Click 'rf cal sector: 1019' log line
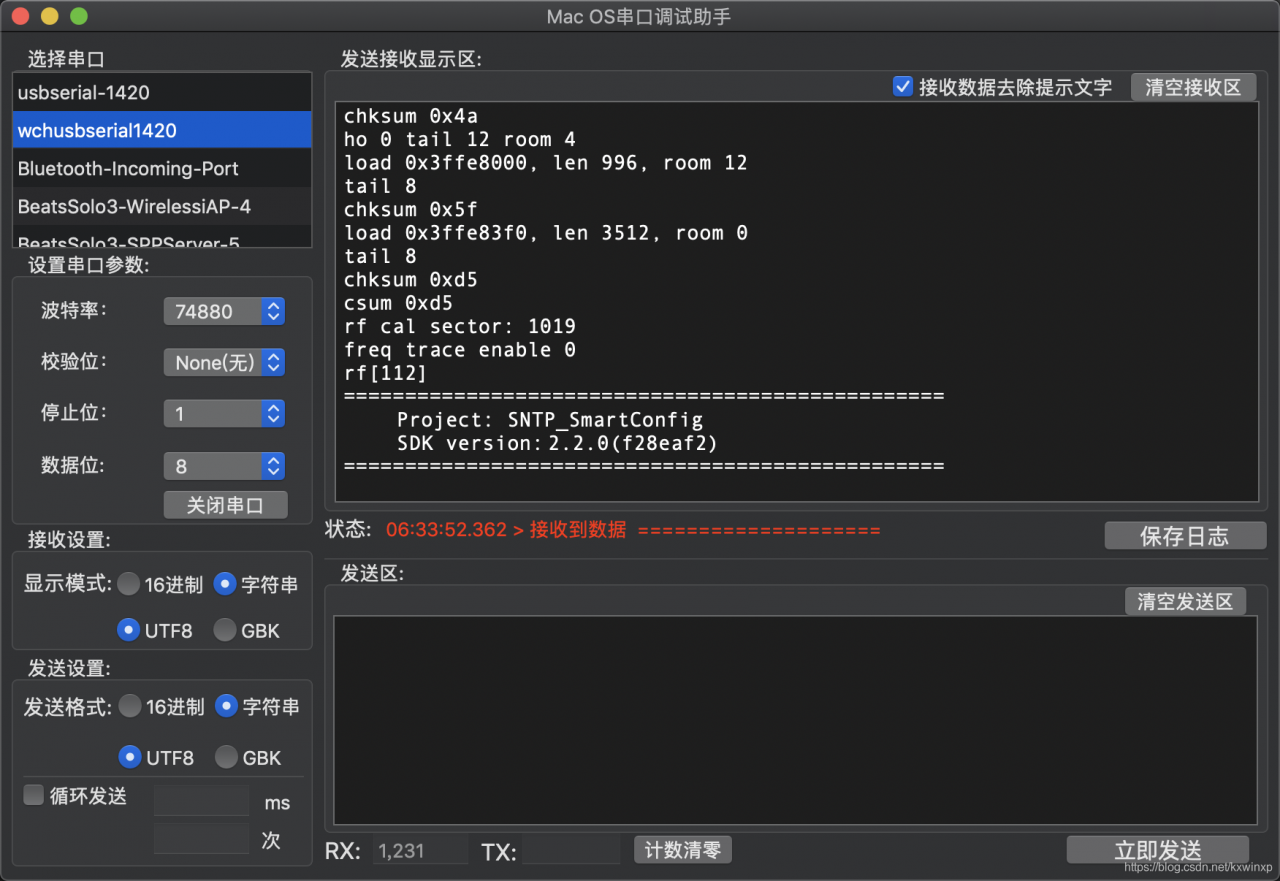Viewport: 1280px width, 881px height. pos(460,326)
